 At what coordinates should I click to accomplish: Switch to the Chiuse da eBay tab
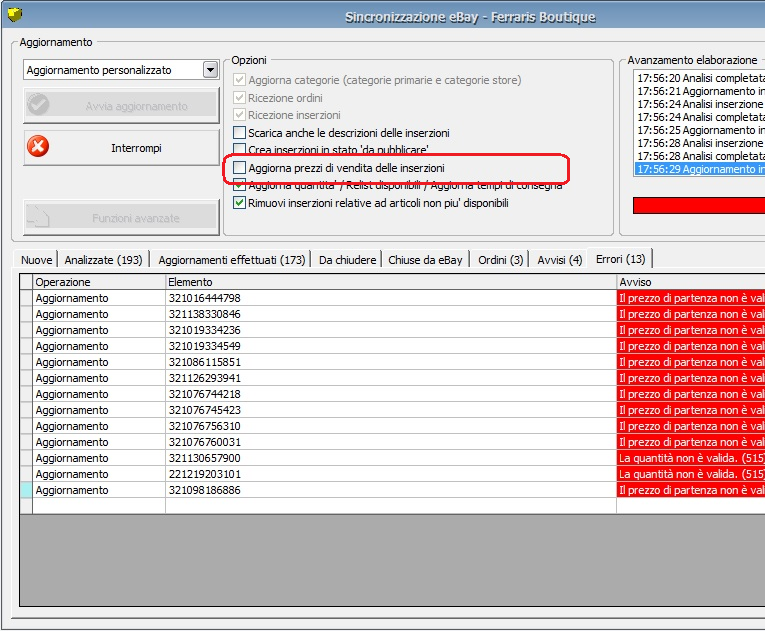tap(425, 260)
